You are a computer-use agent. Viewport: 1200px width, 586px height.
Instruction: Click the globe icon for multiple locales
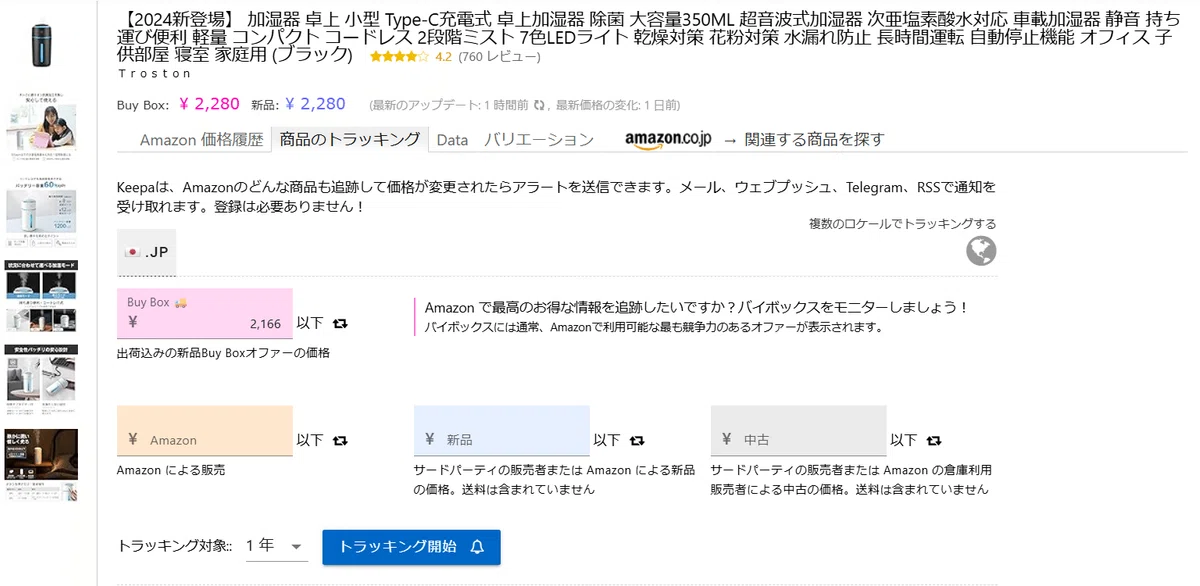point(981,251)
